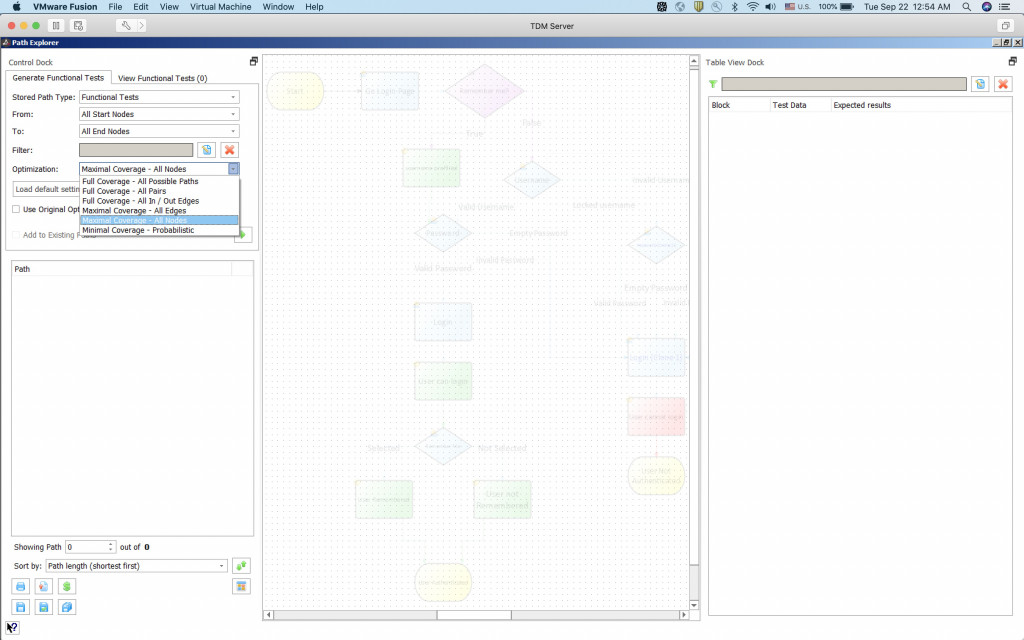Click the Showing Path stepper arrows
Viewport: 1024px width, 640px height.
pos(110,547)
